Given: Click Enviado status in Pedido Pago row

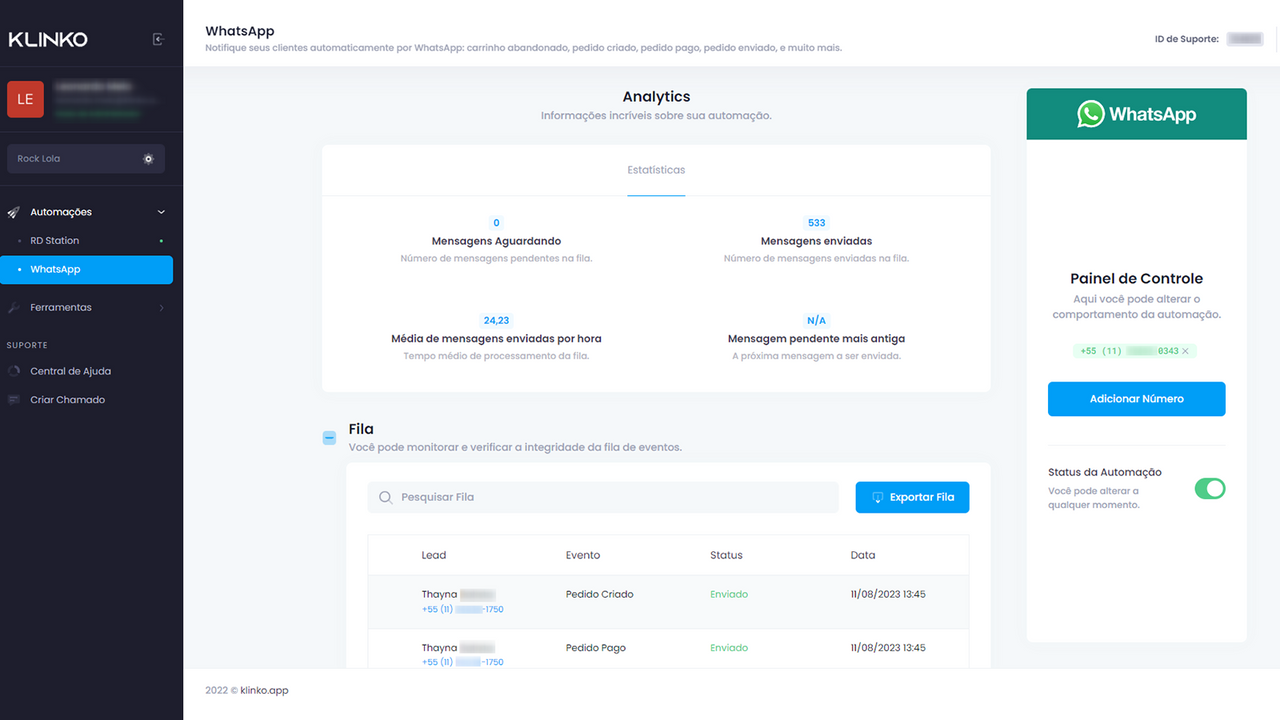Looking at the screenshot, I should click(729, 648).
